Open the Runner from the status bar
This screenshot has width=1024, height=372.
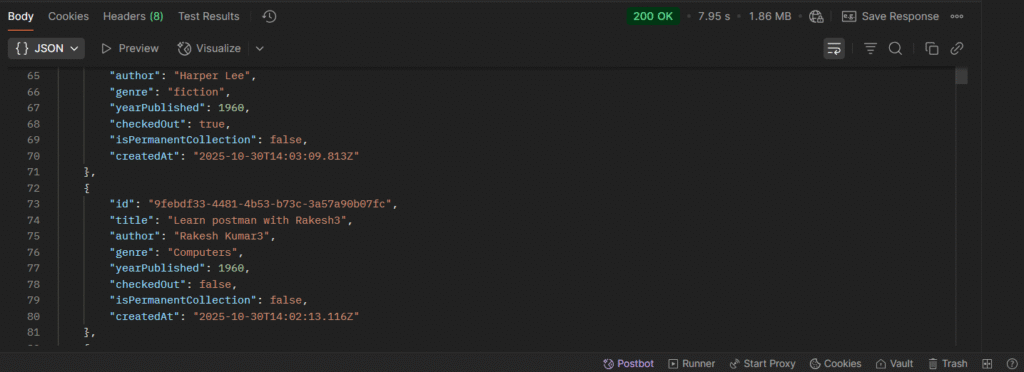point(692,364)
